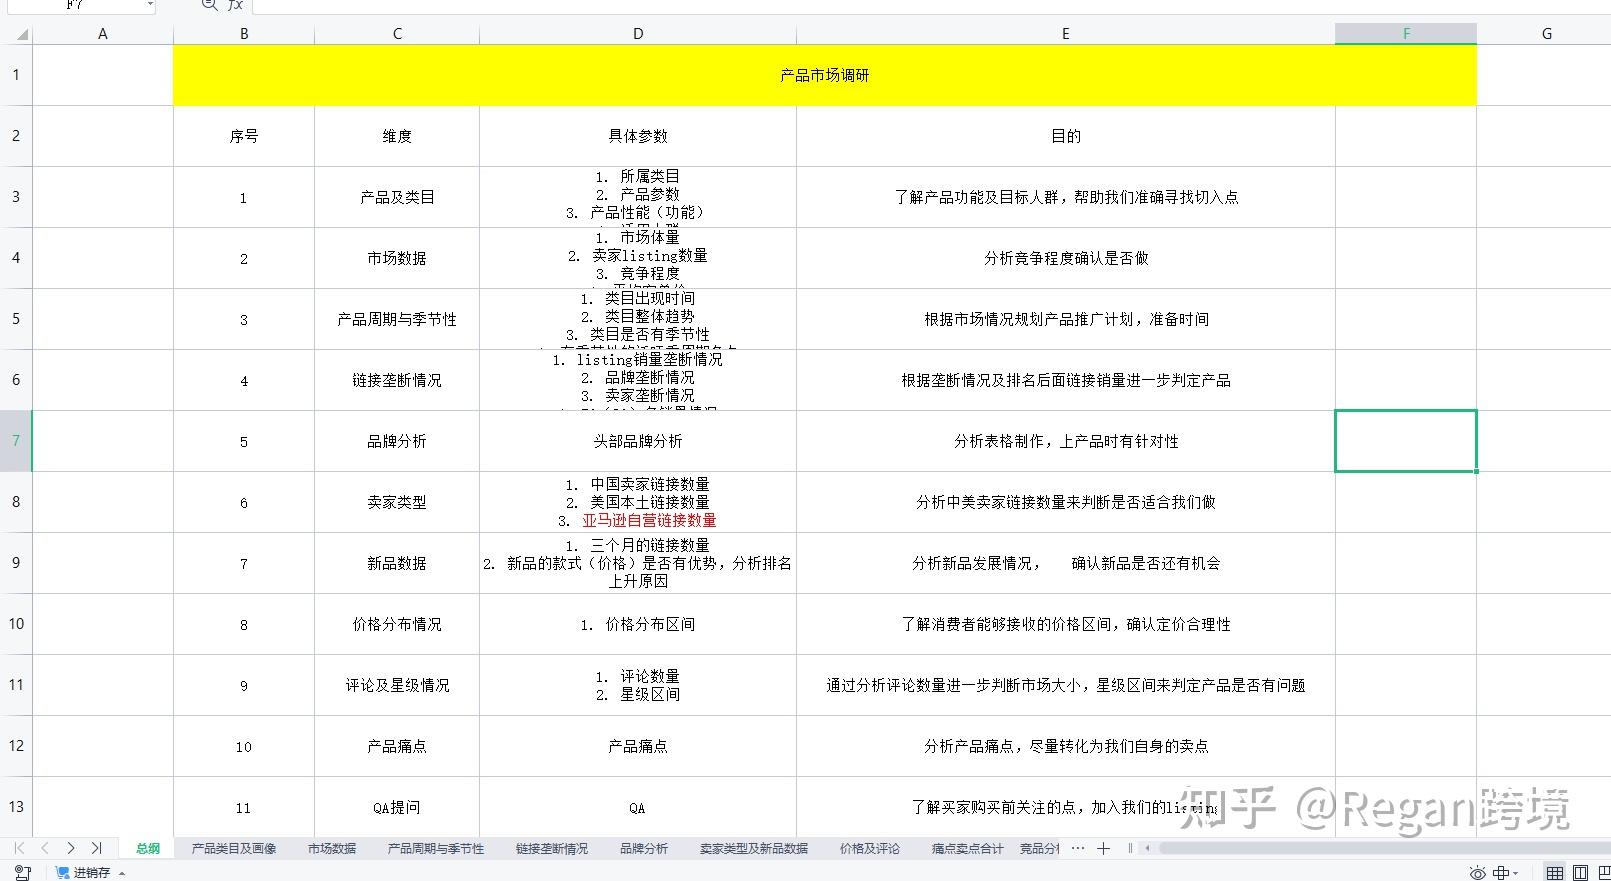Select the 新品数据 cell

(397, 563)
